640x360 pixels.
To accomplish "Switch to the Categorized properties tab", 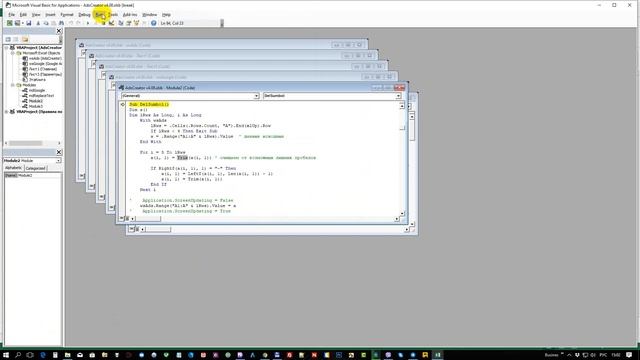I will [x=36, y=168].
